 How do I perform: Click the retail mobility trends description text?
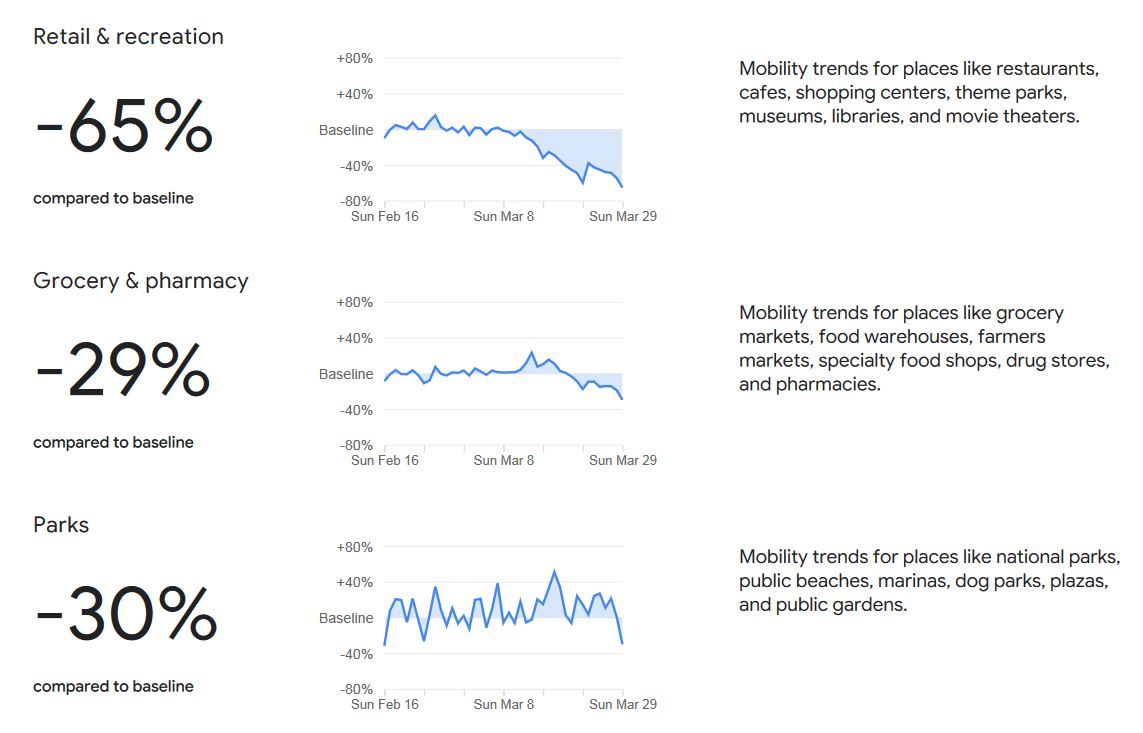(918, 93)
